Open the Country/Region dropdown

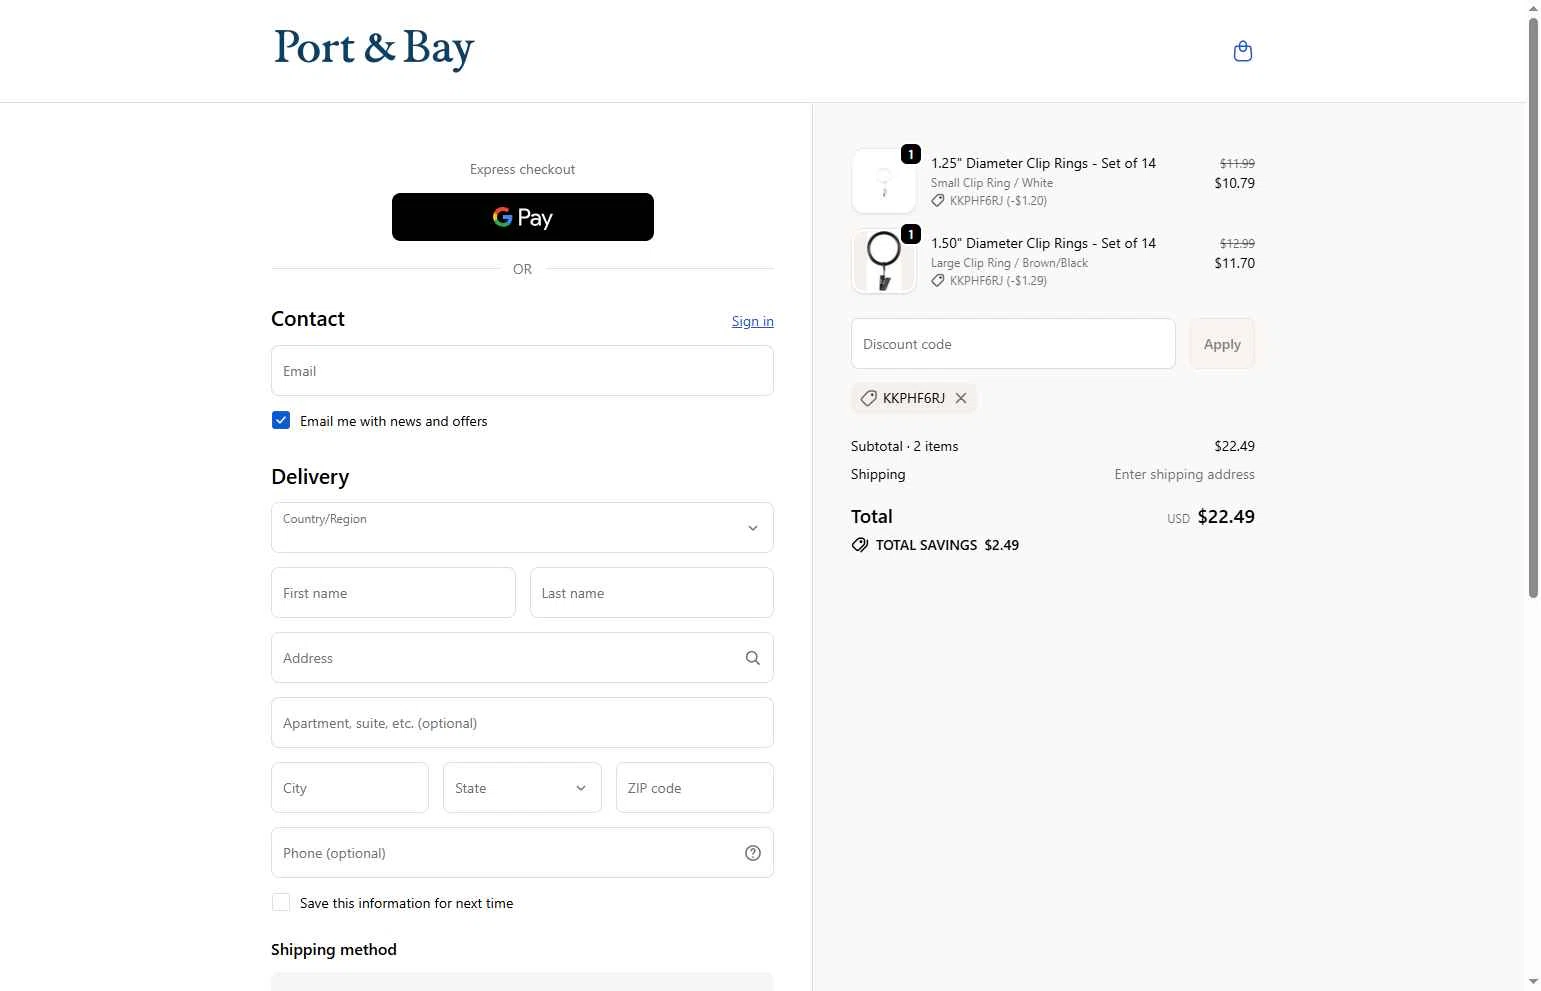coord(522,528)
